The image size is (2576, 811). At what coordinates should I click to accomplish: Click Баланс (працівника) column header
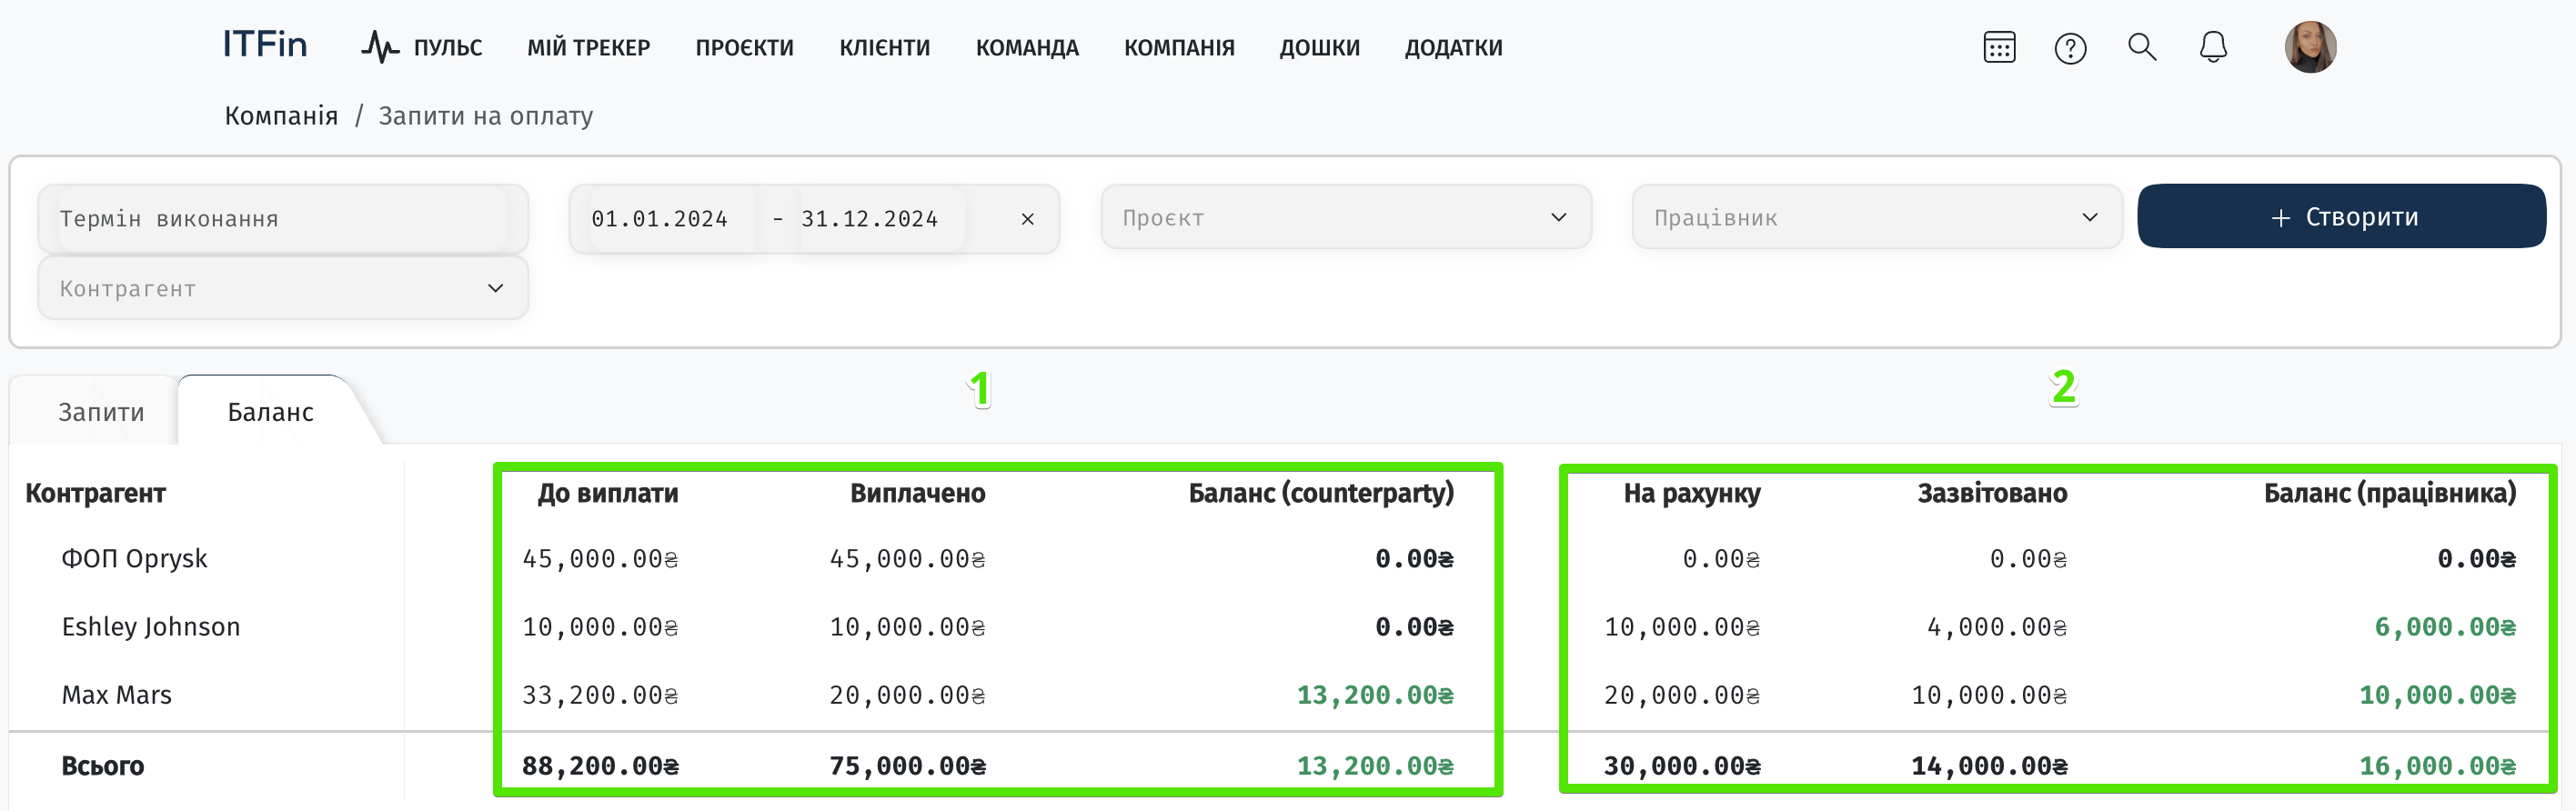pyautogui.click(x=2390, y=493)
